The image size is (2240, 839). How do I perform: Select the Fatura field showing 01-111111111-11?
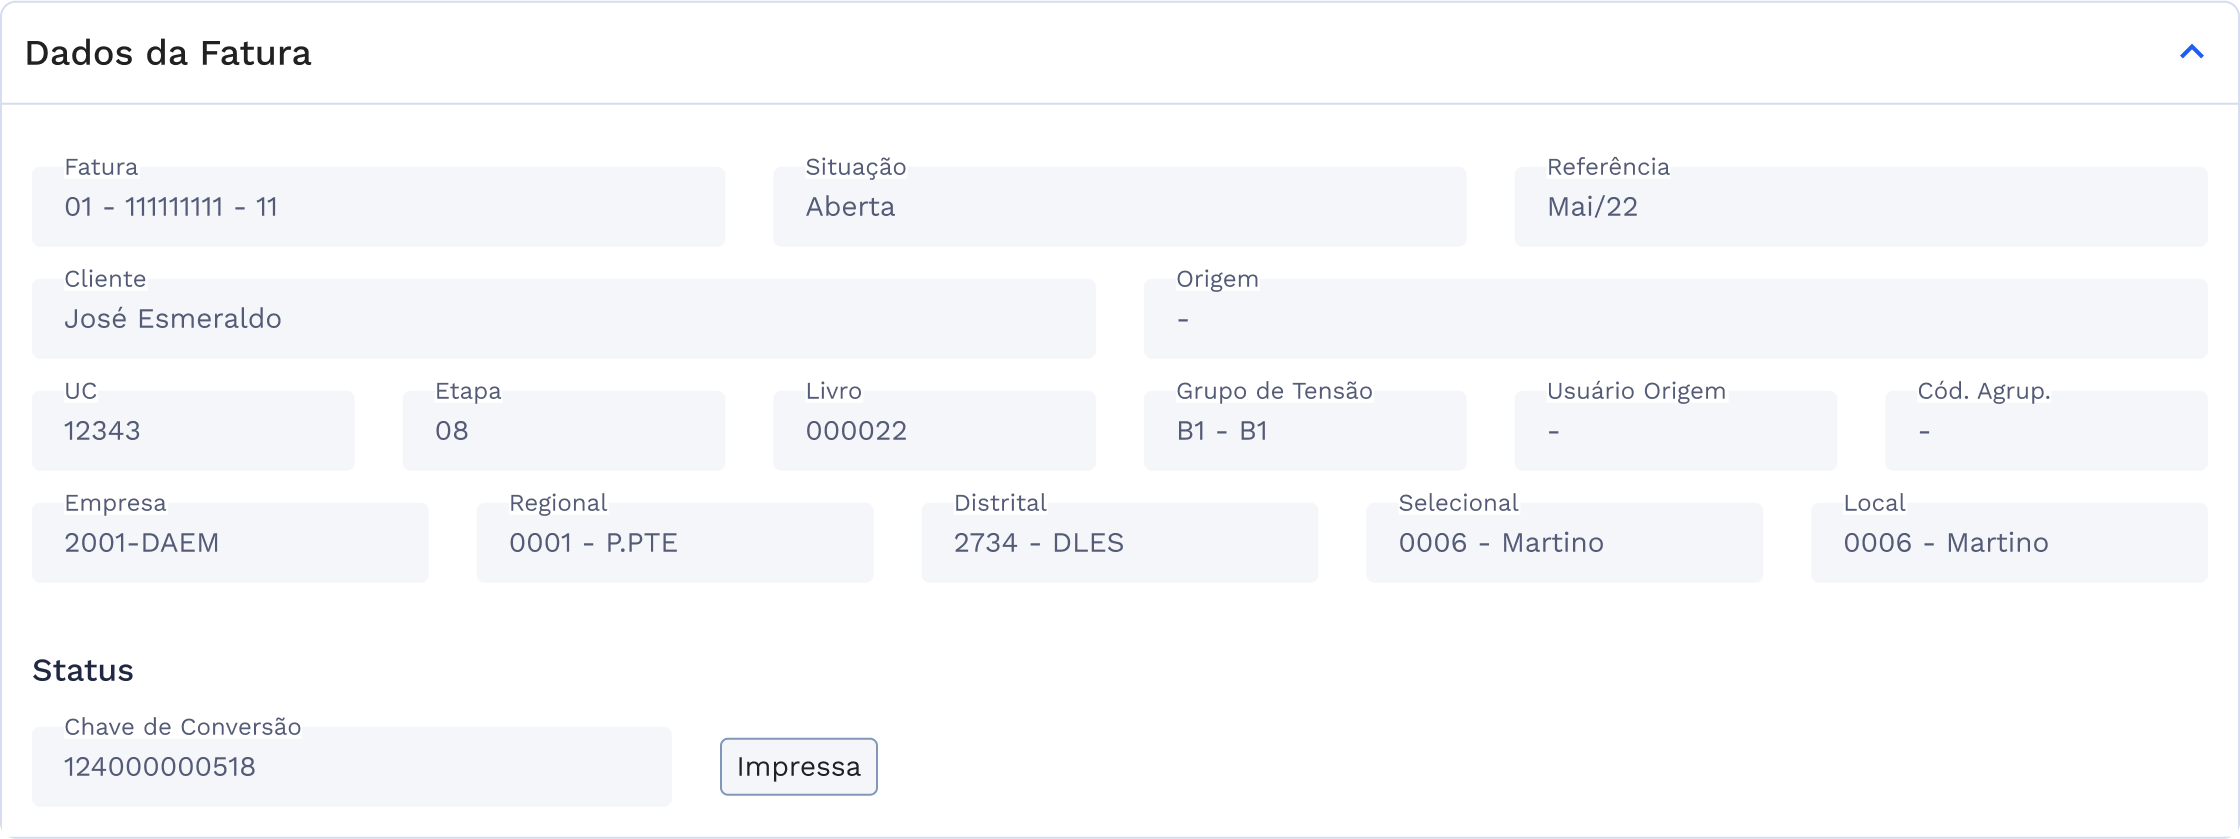click(x=380, y=207)
